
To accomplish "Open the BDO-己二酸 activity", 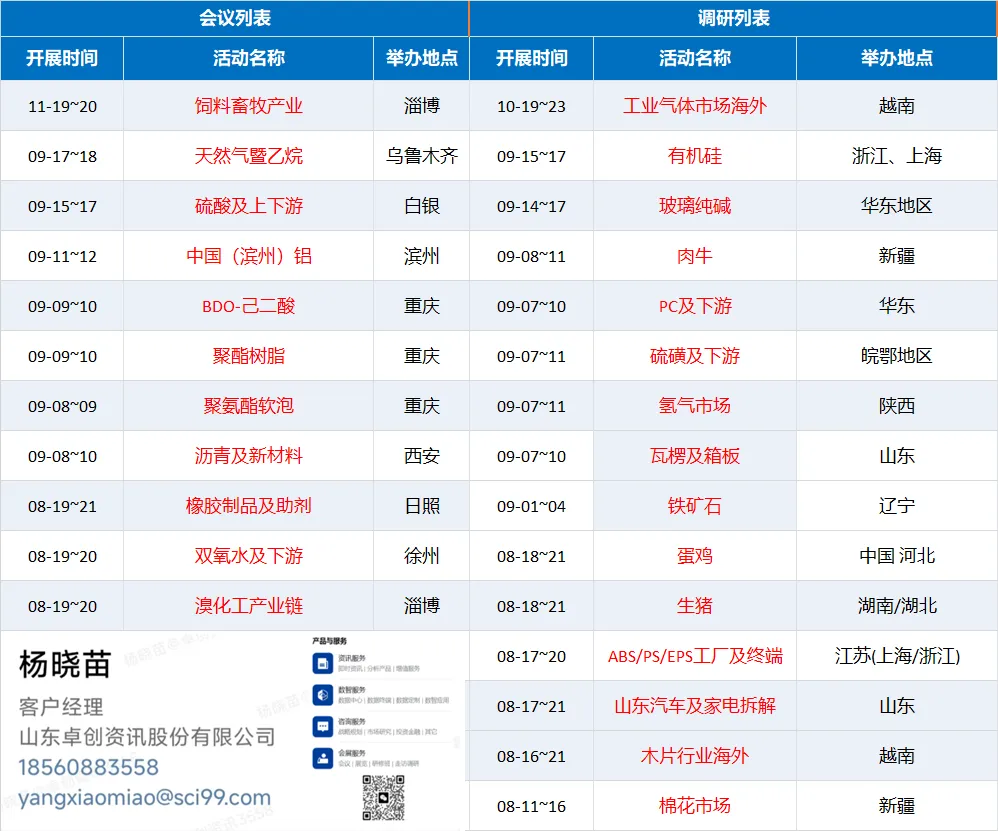I will coord(248,306).
